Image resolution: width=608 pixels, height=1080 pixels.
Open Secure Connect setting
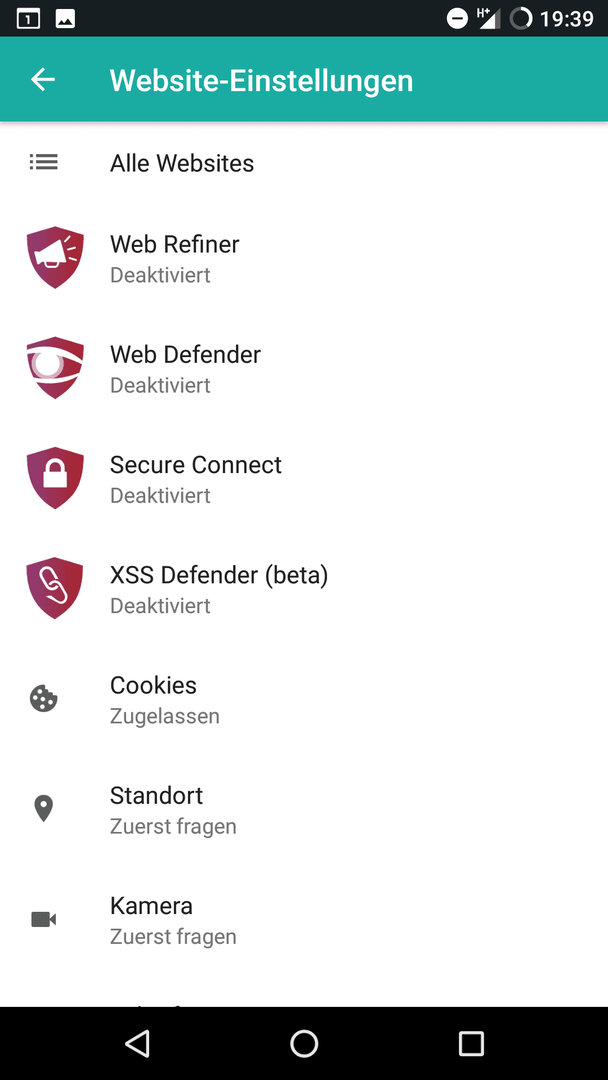click(x=304, y=478)
